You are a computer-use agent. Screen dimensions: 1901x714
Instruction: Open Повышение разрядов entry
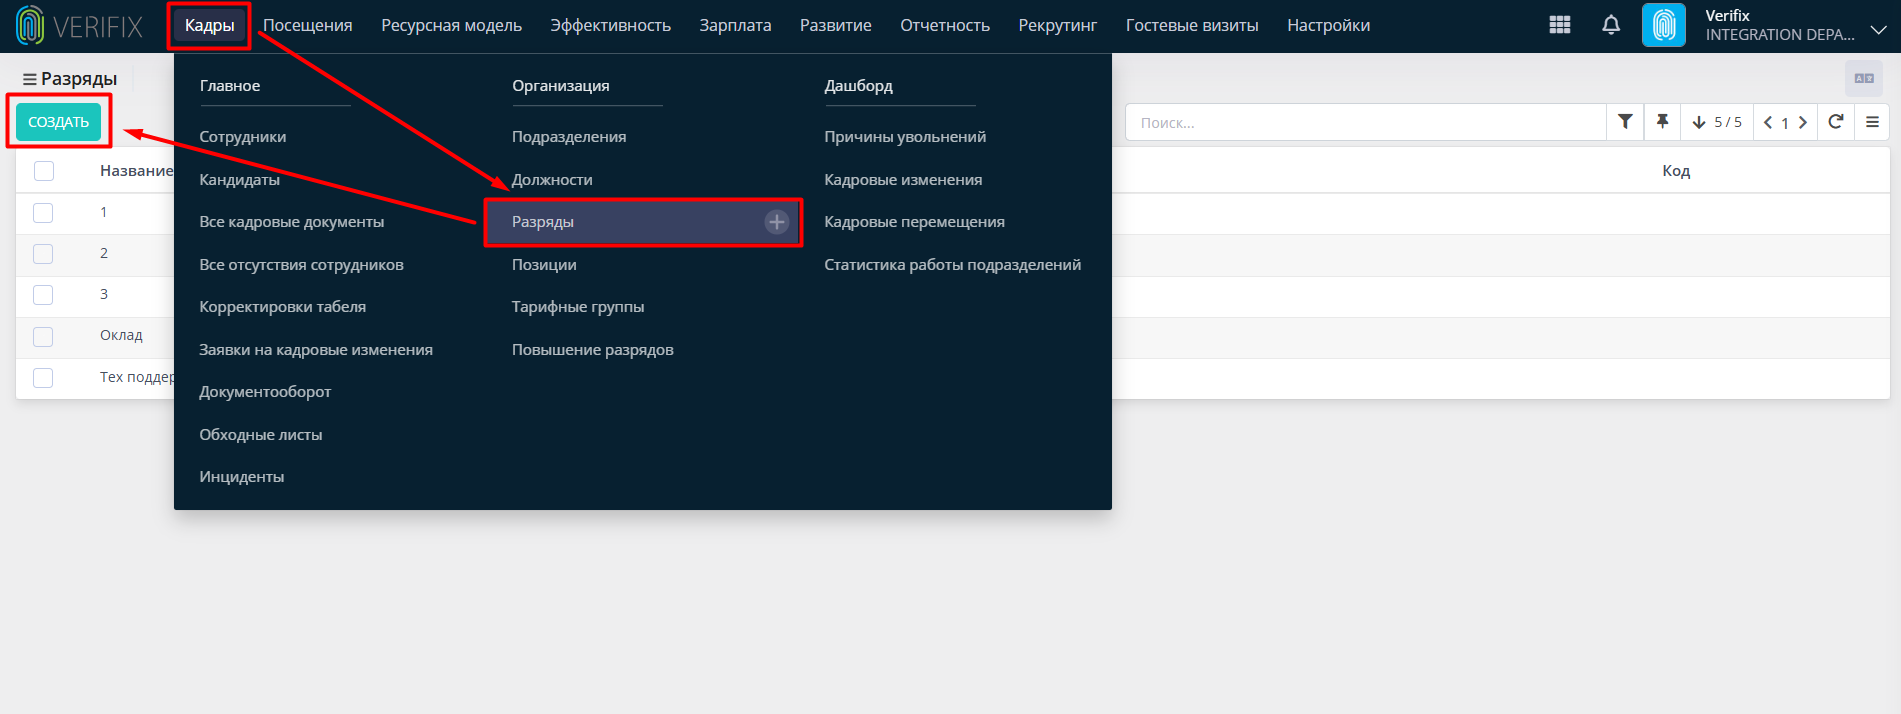pyautogui.click(x=593, y=350)
